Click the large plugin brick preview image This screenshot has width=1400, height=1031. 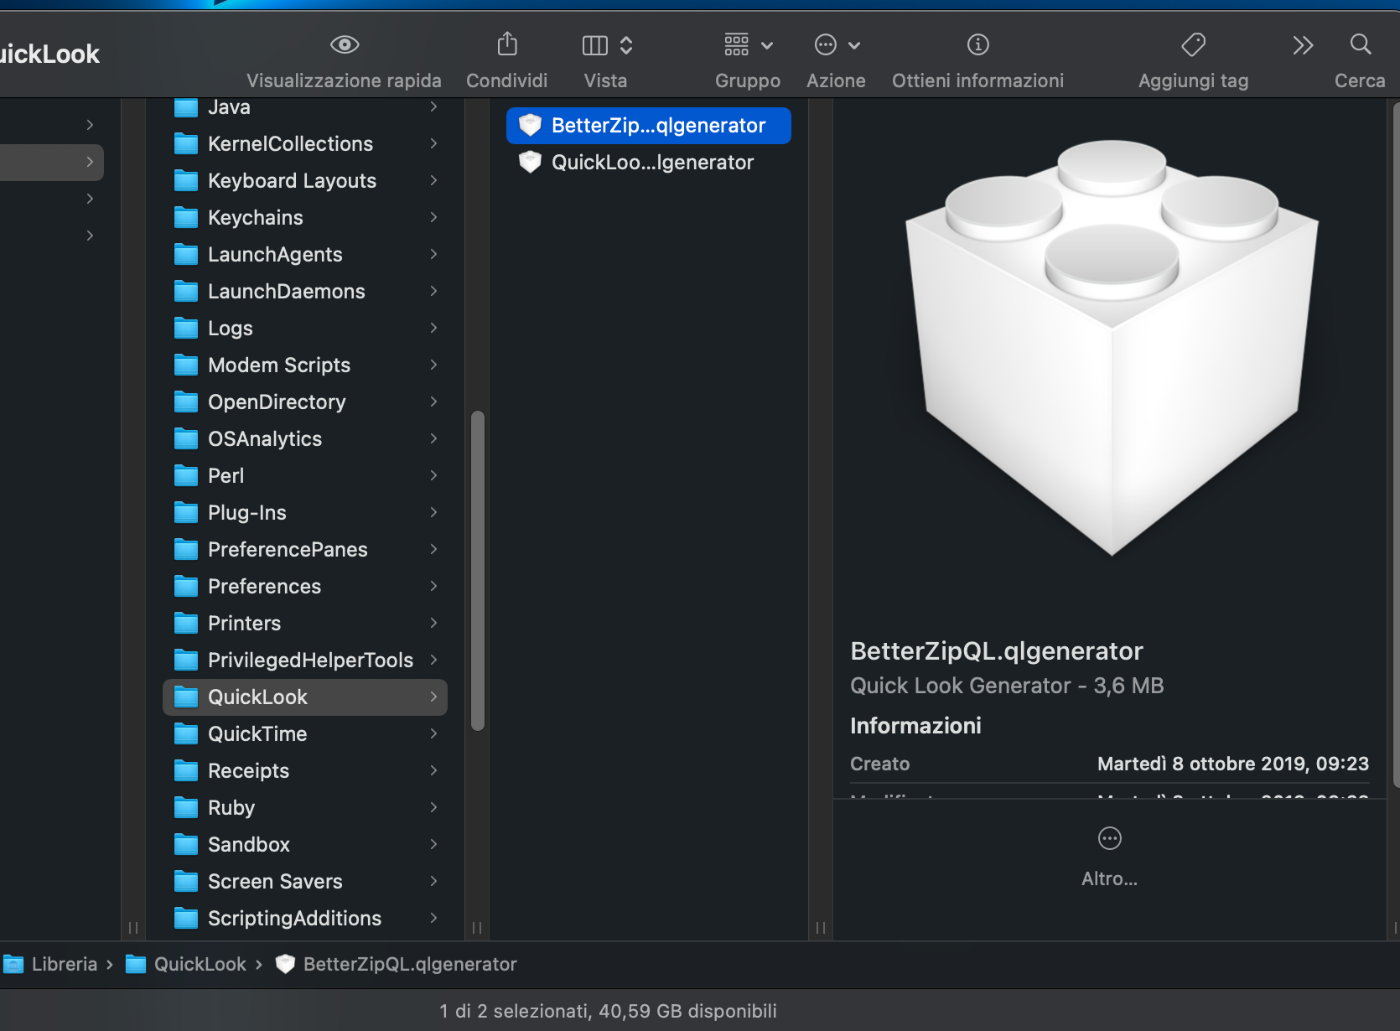tap(1112, 347)
